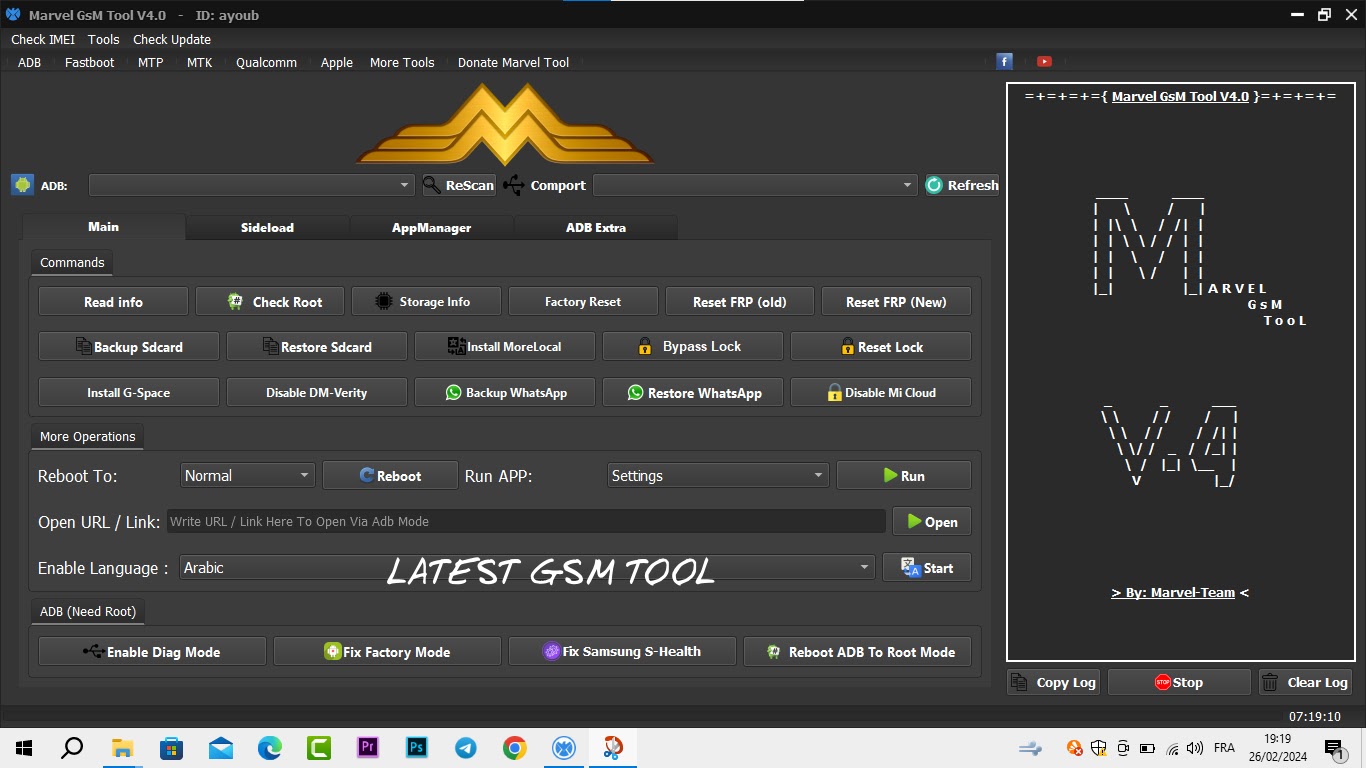Select the MTK section
This screenshot has width=1366, height=768.
tap(199, 62)
